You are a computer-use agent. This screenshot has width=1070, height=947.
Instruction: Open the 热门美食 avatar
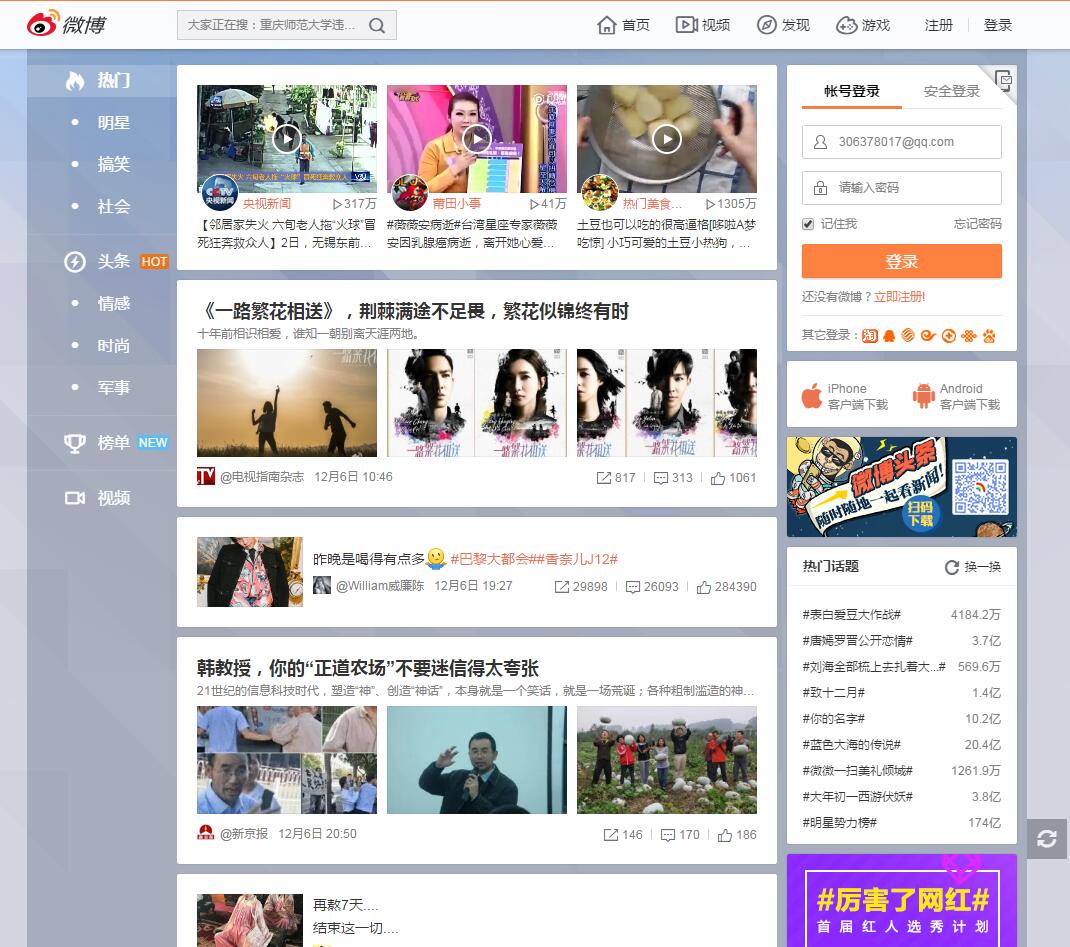tap(599, 192)
